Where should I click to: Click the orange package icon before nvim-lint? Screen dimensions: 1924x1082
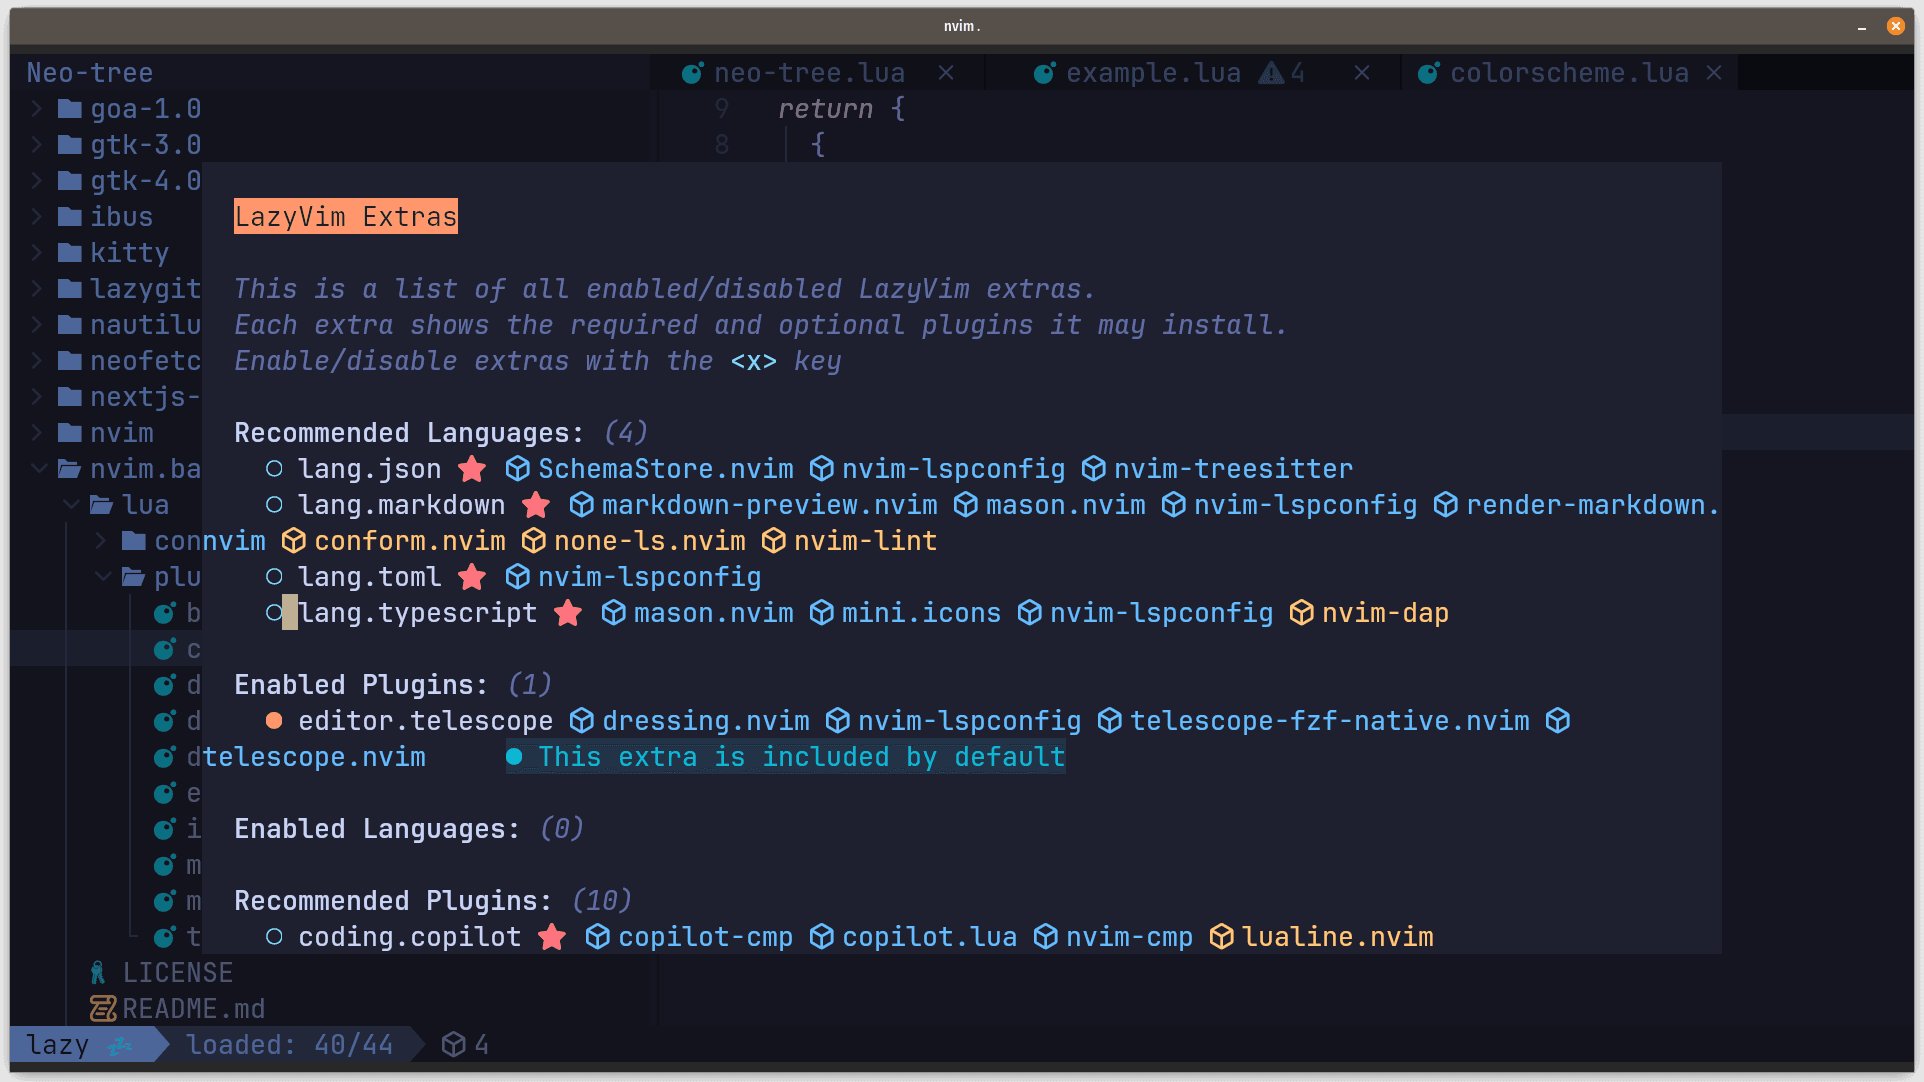773,541
